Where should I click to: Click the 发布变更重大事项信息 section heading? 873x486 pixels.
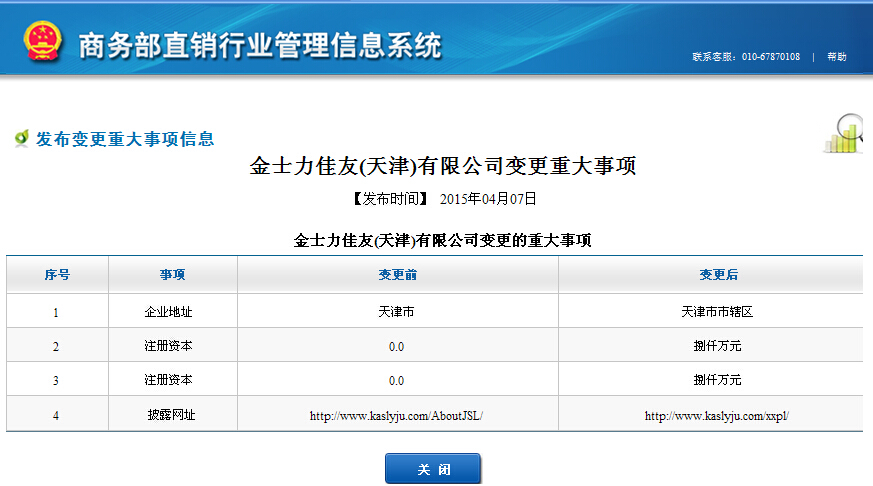tap(125, 139)
